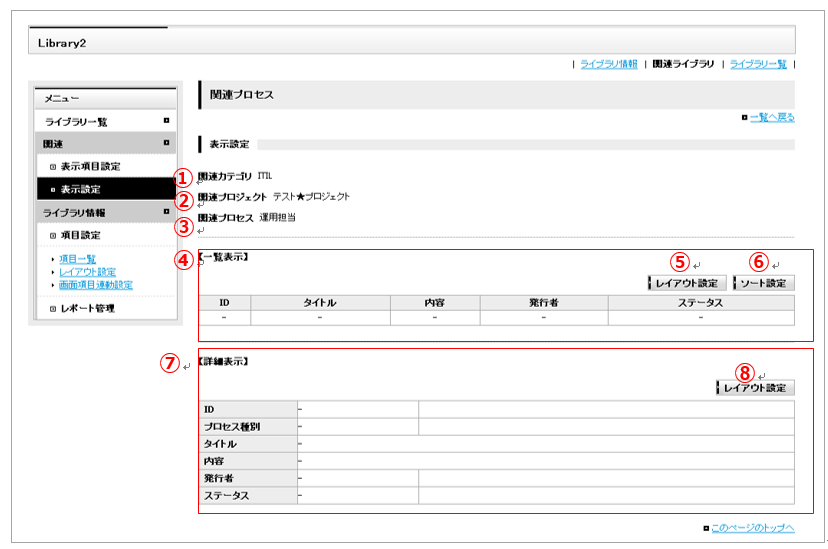This screenshot has height=549, width=828.
Task: Select the 関連ライブラリ top navigation item
Action: [x=683, y=64]
